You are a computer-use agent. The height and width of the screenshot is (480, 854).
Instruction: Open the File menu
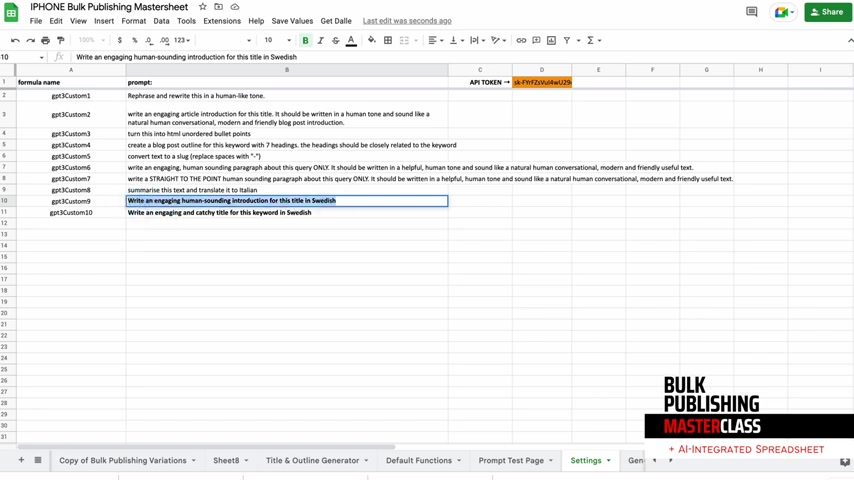click(x=36, y=21)
